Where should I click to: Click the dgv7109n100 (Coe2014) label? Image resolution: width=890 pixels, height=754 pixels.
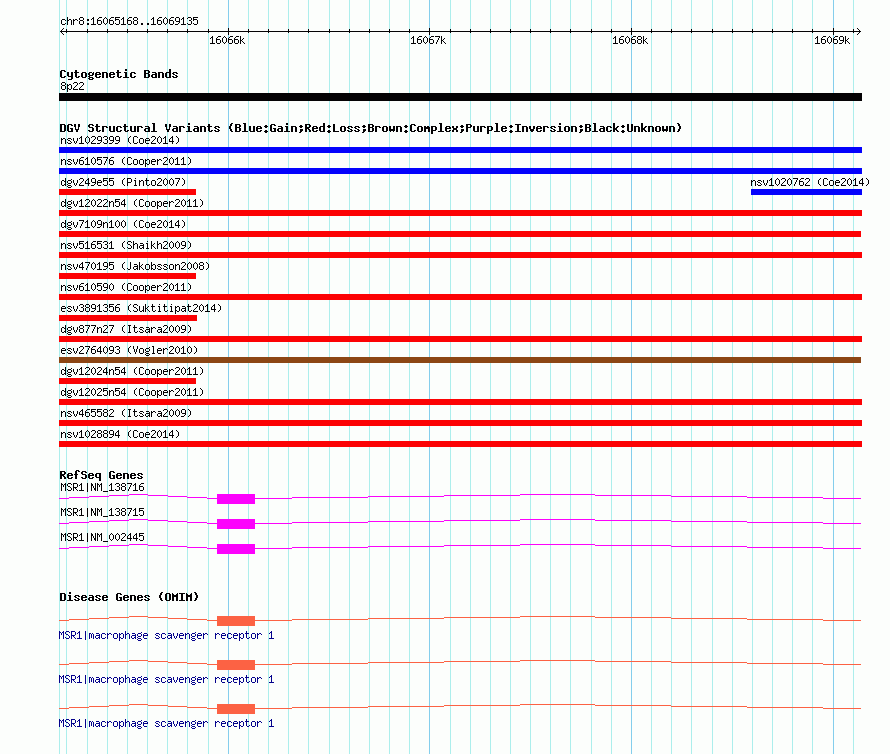tap(123, 224)
